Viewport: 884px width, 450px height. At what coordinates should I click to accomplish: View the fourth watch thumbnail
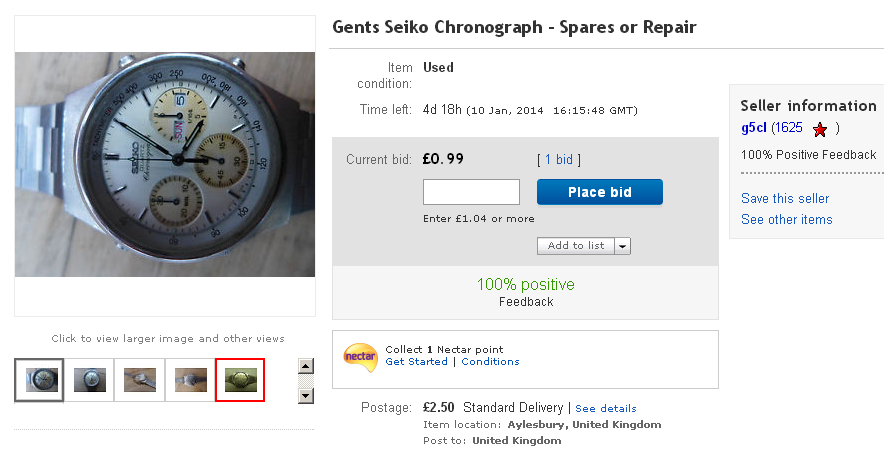coord(190,380)
